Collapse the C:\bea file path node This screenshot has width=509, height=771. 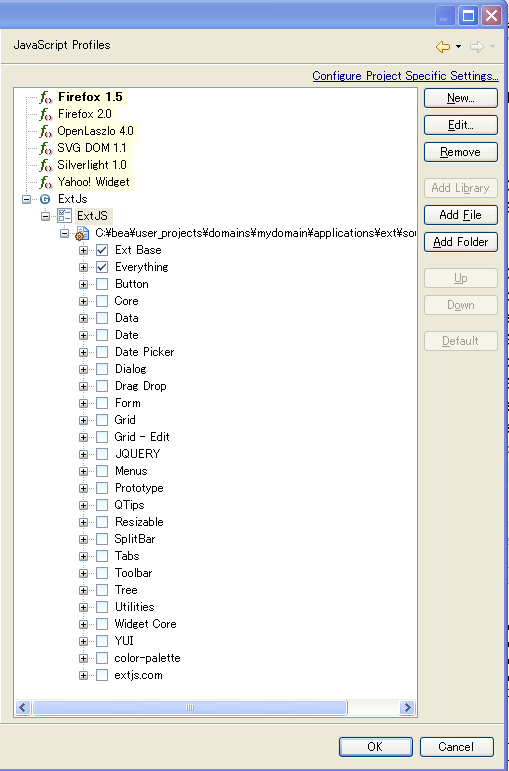click(64, 234)
